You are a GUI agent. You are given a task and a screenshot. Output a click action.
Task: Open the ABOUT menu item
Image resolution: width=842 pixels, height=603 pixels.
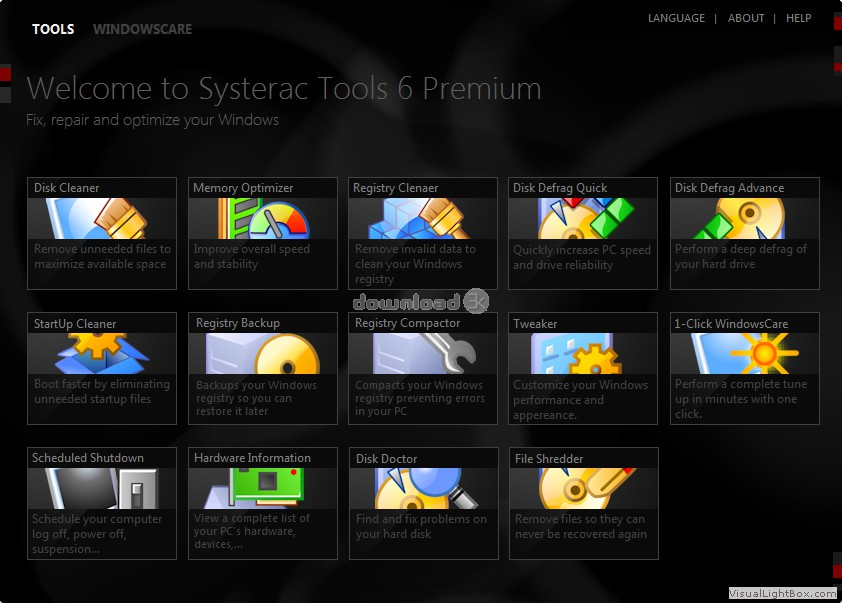[x=746, y=18]
